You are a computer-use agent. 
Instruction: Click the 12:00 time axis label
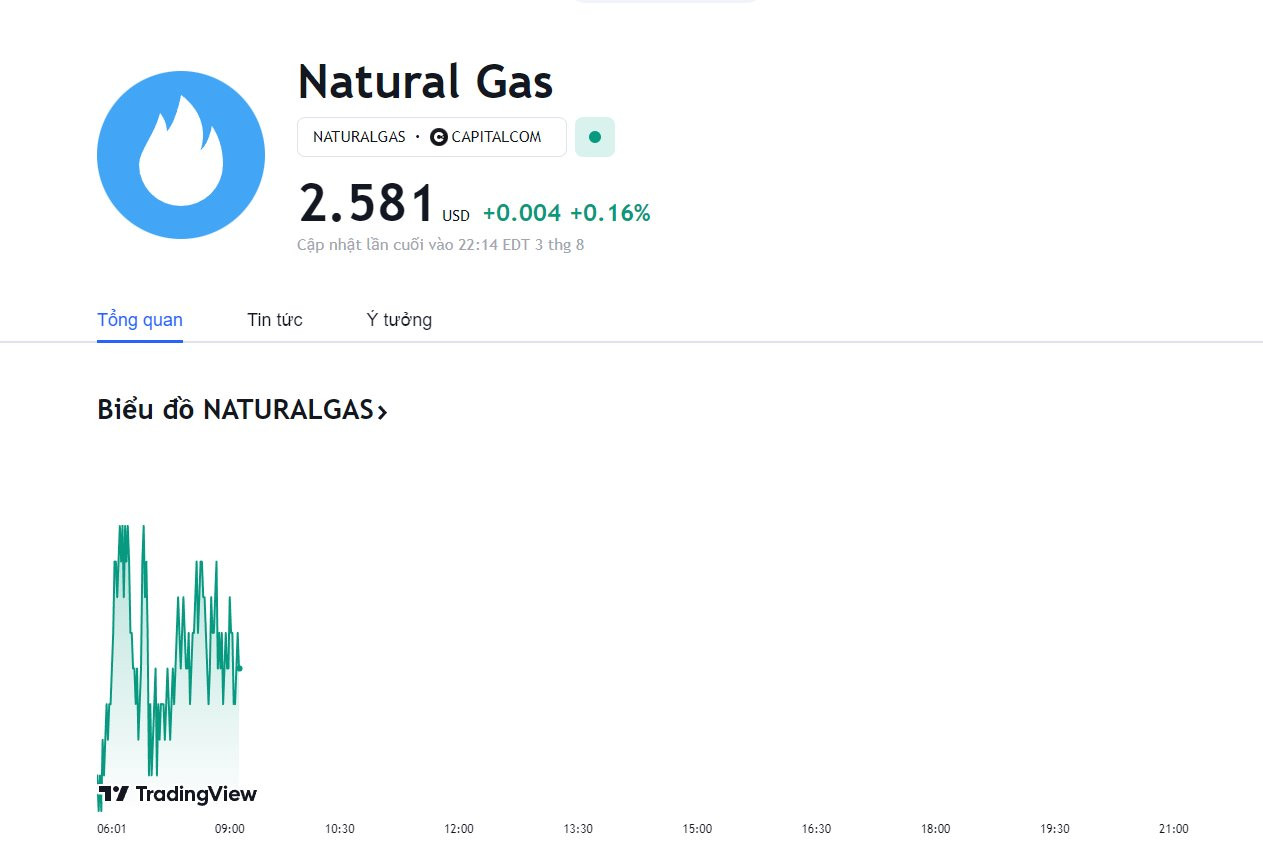(459, 829)
